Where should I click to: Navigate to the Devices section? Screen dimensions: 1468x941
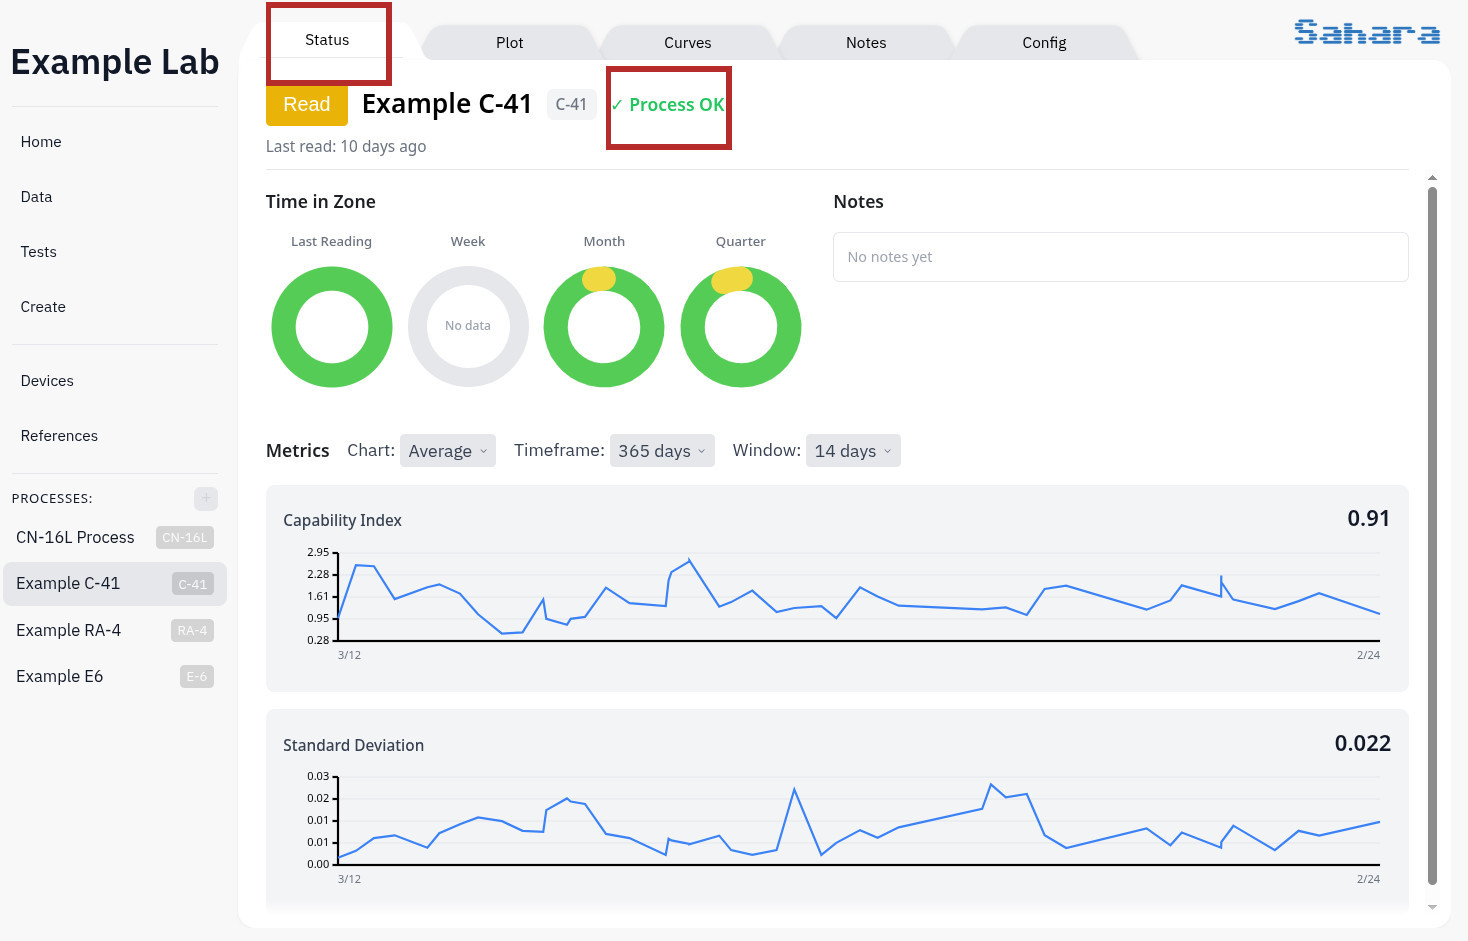click(x=46, y=380)
